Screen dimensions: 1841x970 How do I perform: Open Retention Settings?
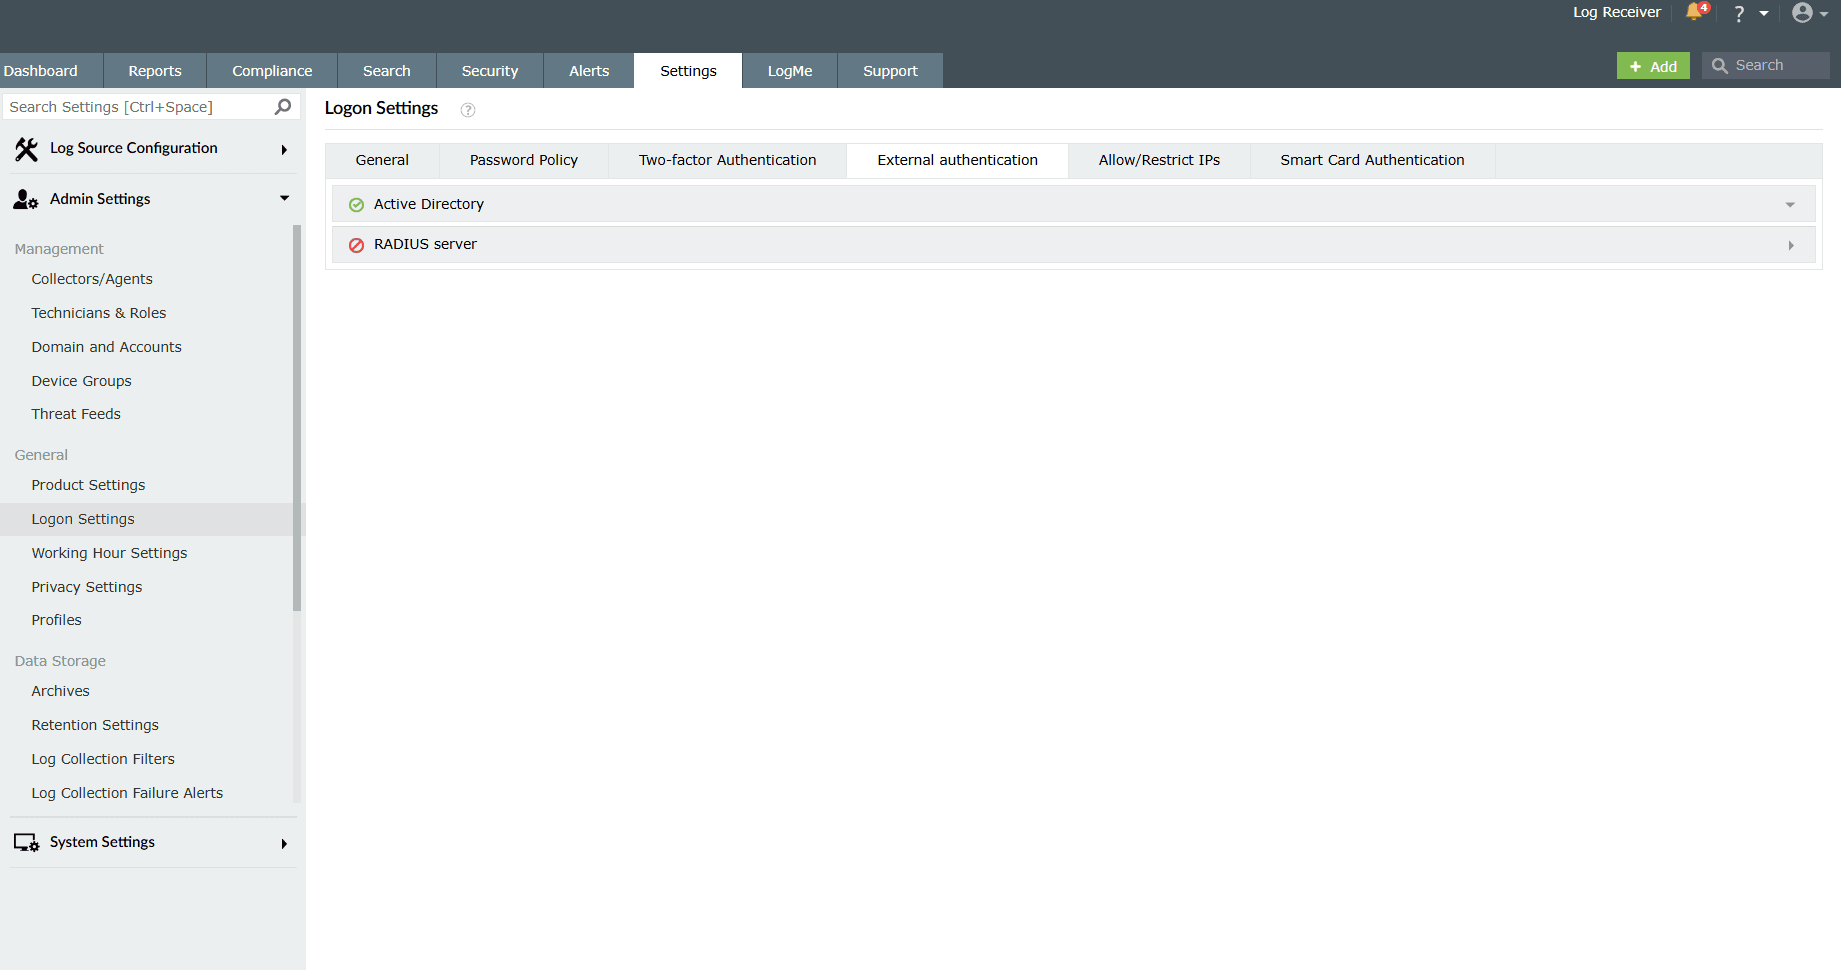[x=95, y=726]
